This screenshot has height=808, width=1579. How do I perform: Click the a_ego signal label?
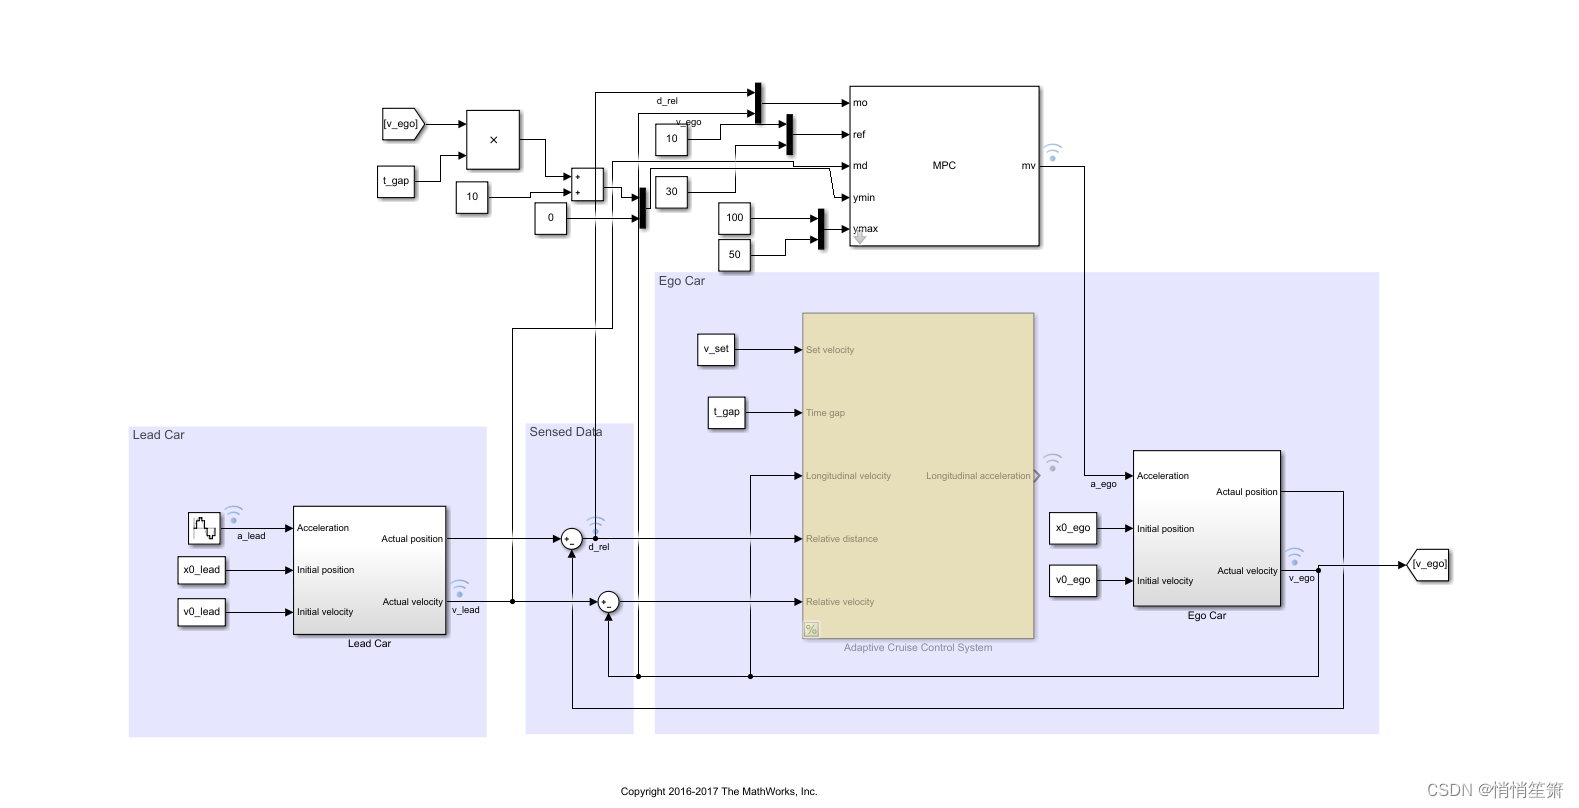(x=1103, y=484)
